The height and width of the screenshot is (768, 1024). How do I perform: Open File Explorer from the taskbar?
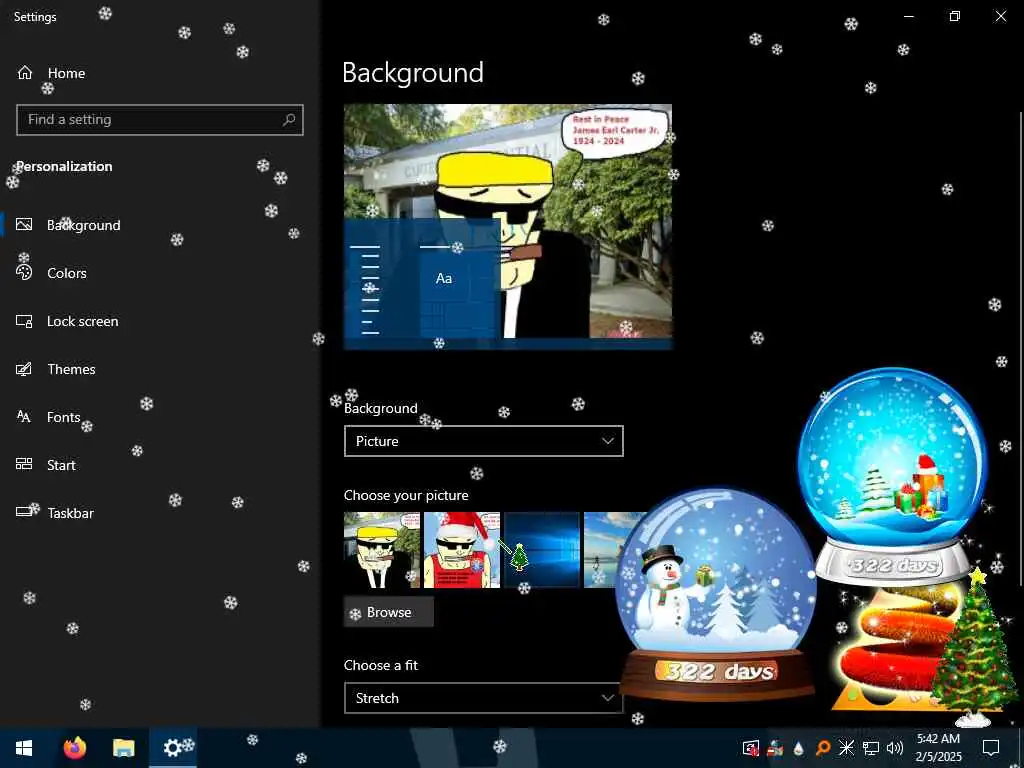pyautogui.click(x=123, y=748)
